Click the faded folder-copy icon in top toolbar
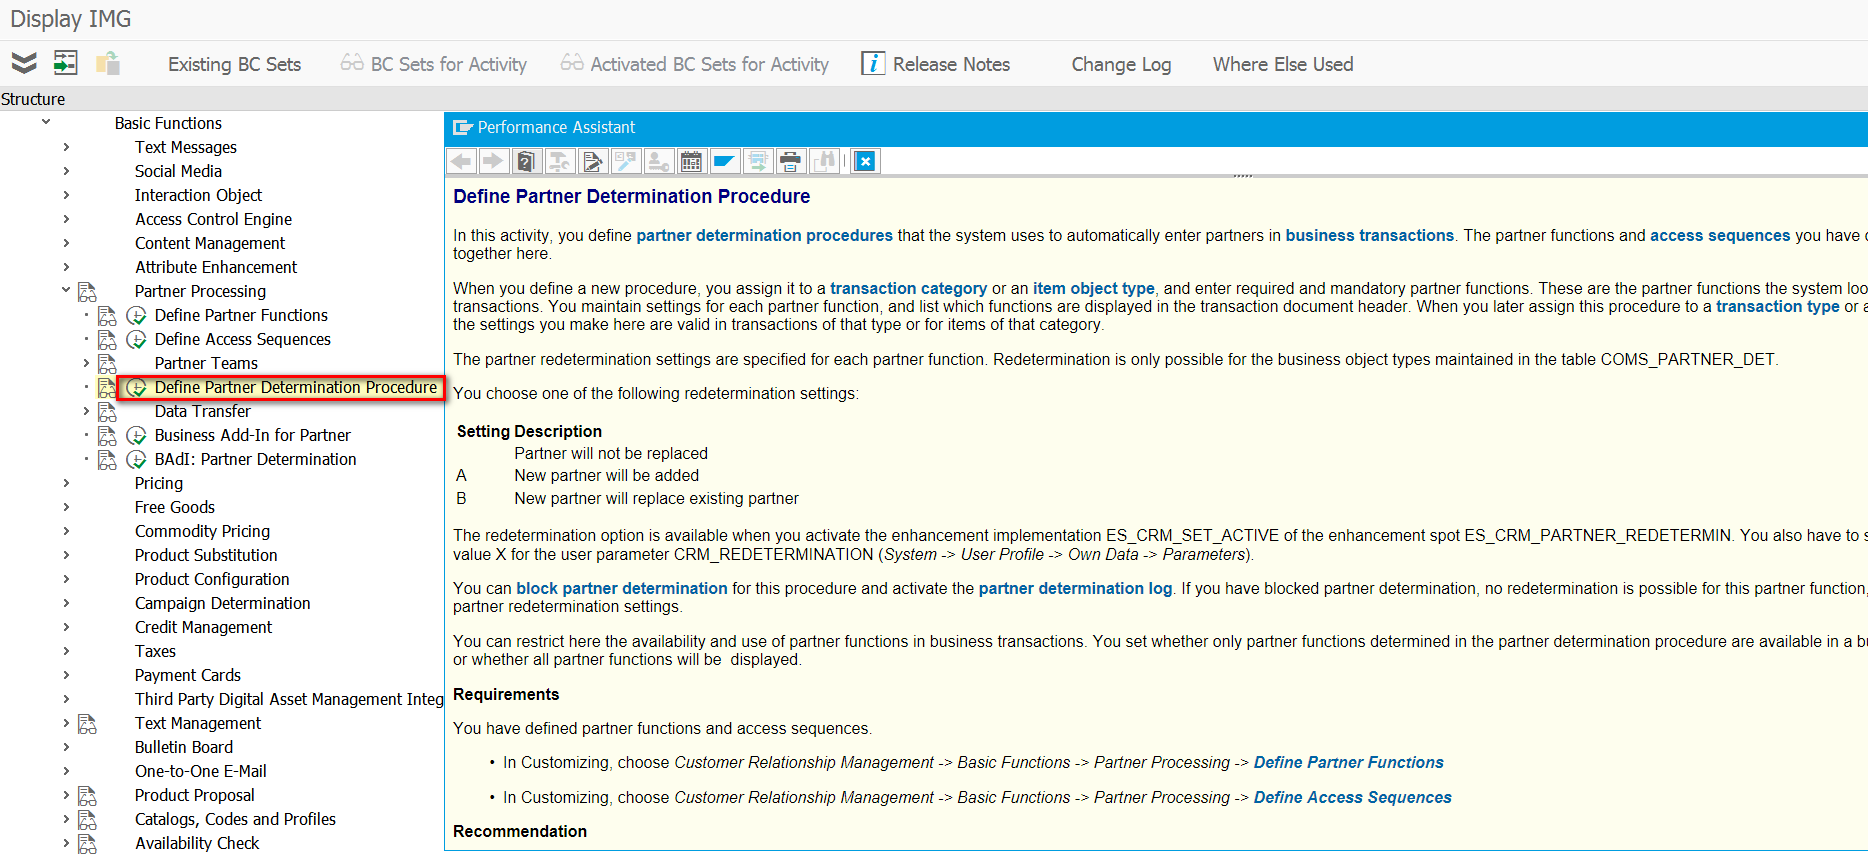 coord(108,63)
